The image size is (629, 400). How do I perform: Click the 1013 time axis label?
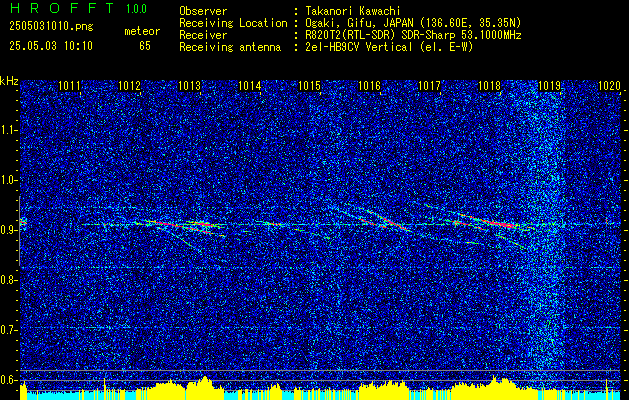(x=189, y=86)
